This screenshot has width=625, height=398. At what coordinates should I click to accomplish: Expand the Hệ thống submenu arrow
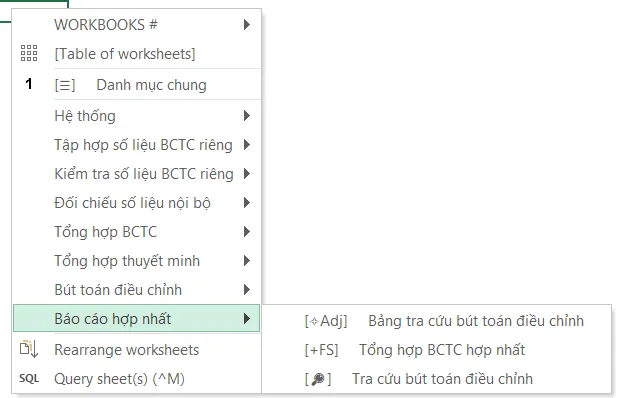pos(247,116)
